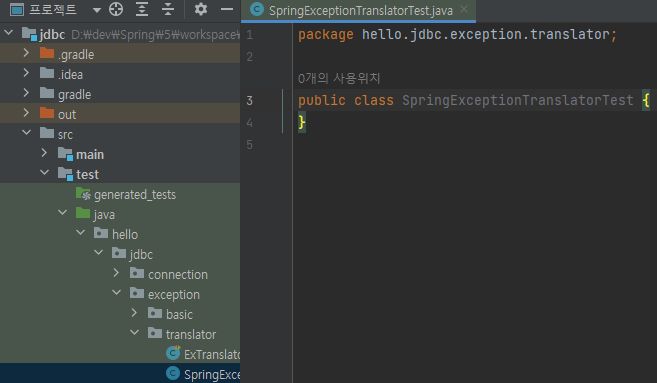Expand the connection package

click(x=116, y=273)
